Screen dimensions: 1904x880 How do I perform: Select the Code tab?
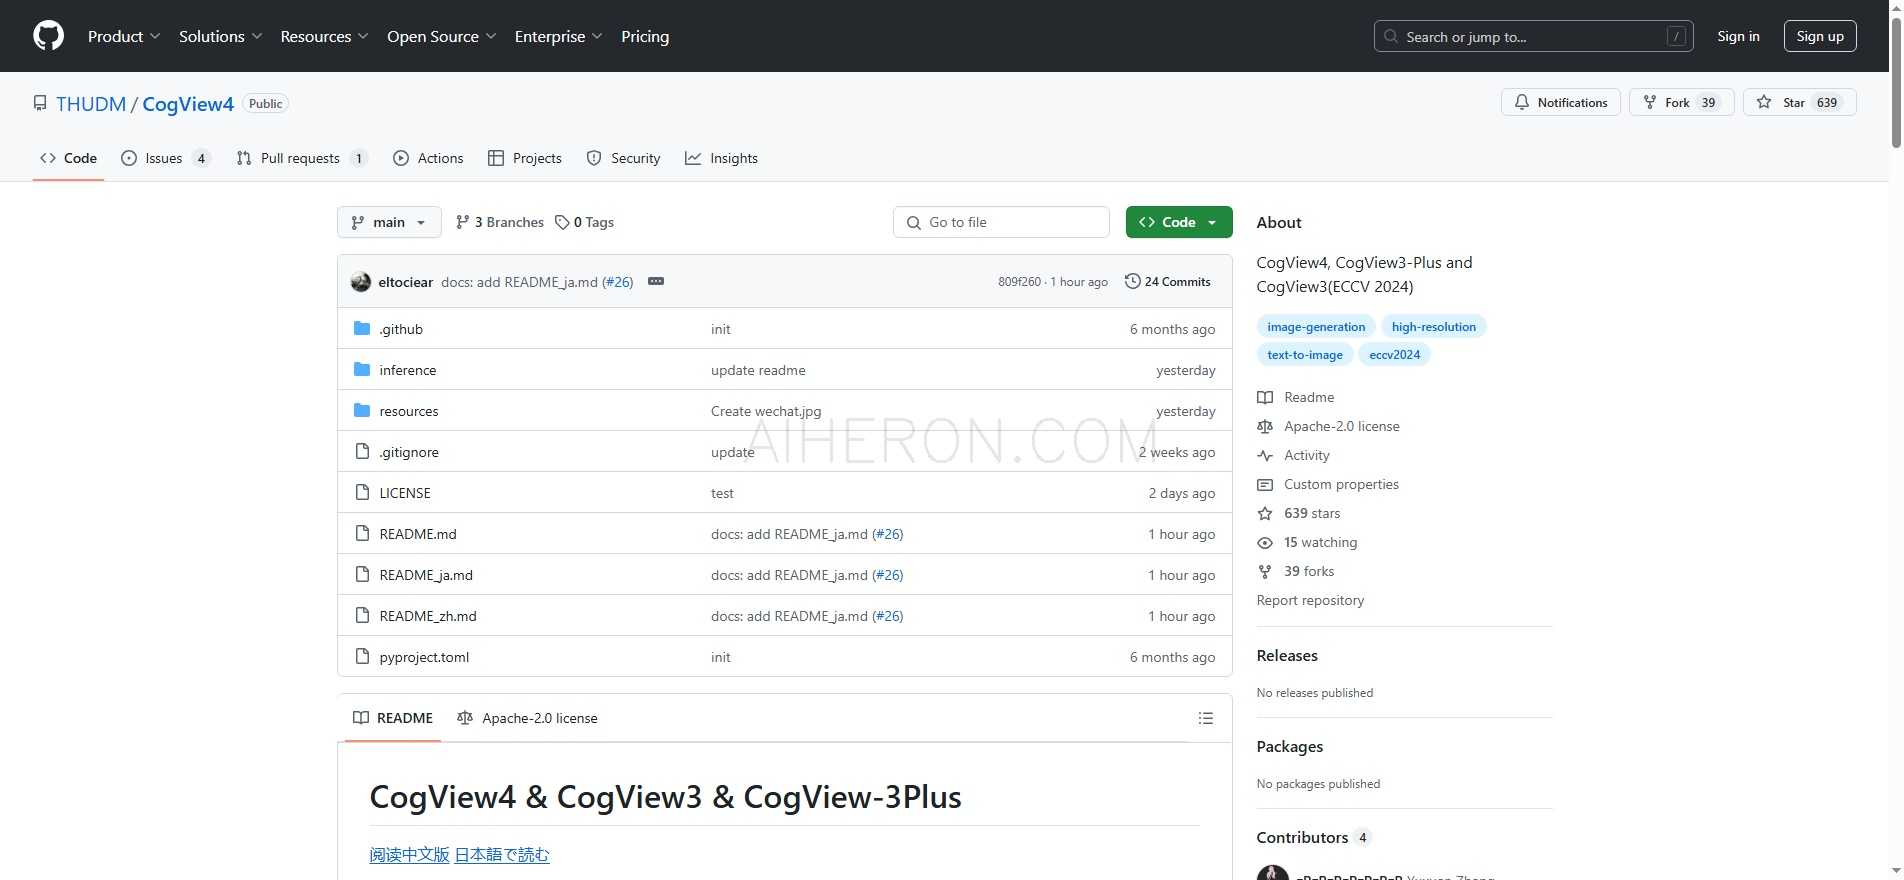(x=68, y=158)
